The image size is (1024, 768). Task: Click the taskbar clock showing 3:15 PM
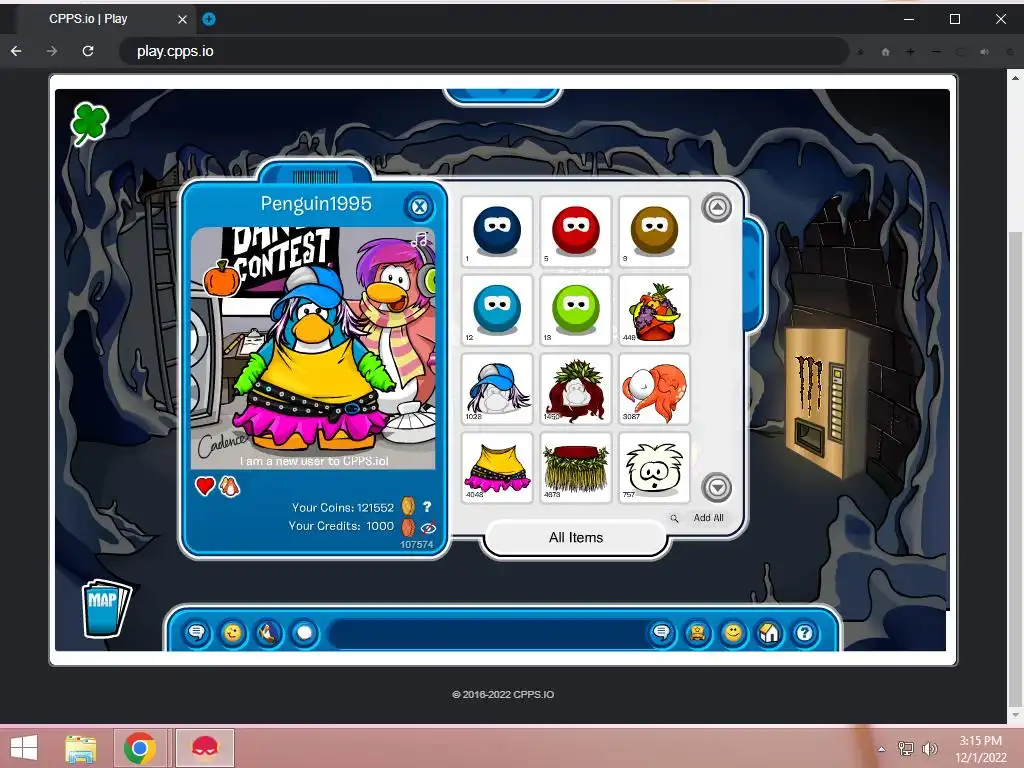(980, 749)
